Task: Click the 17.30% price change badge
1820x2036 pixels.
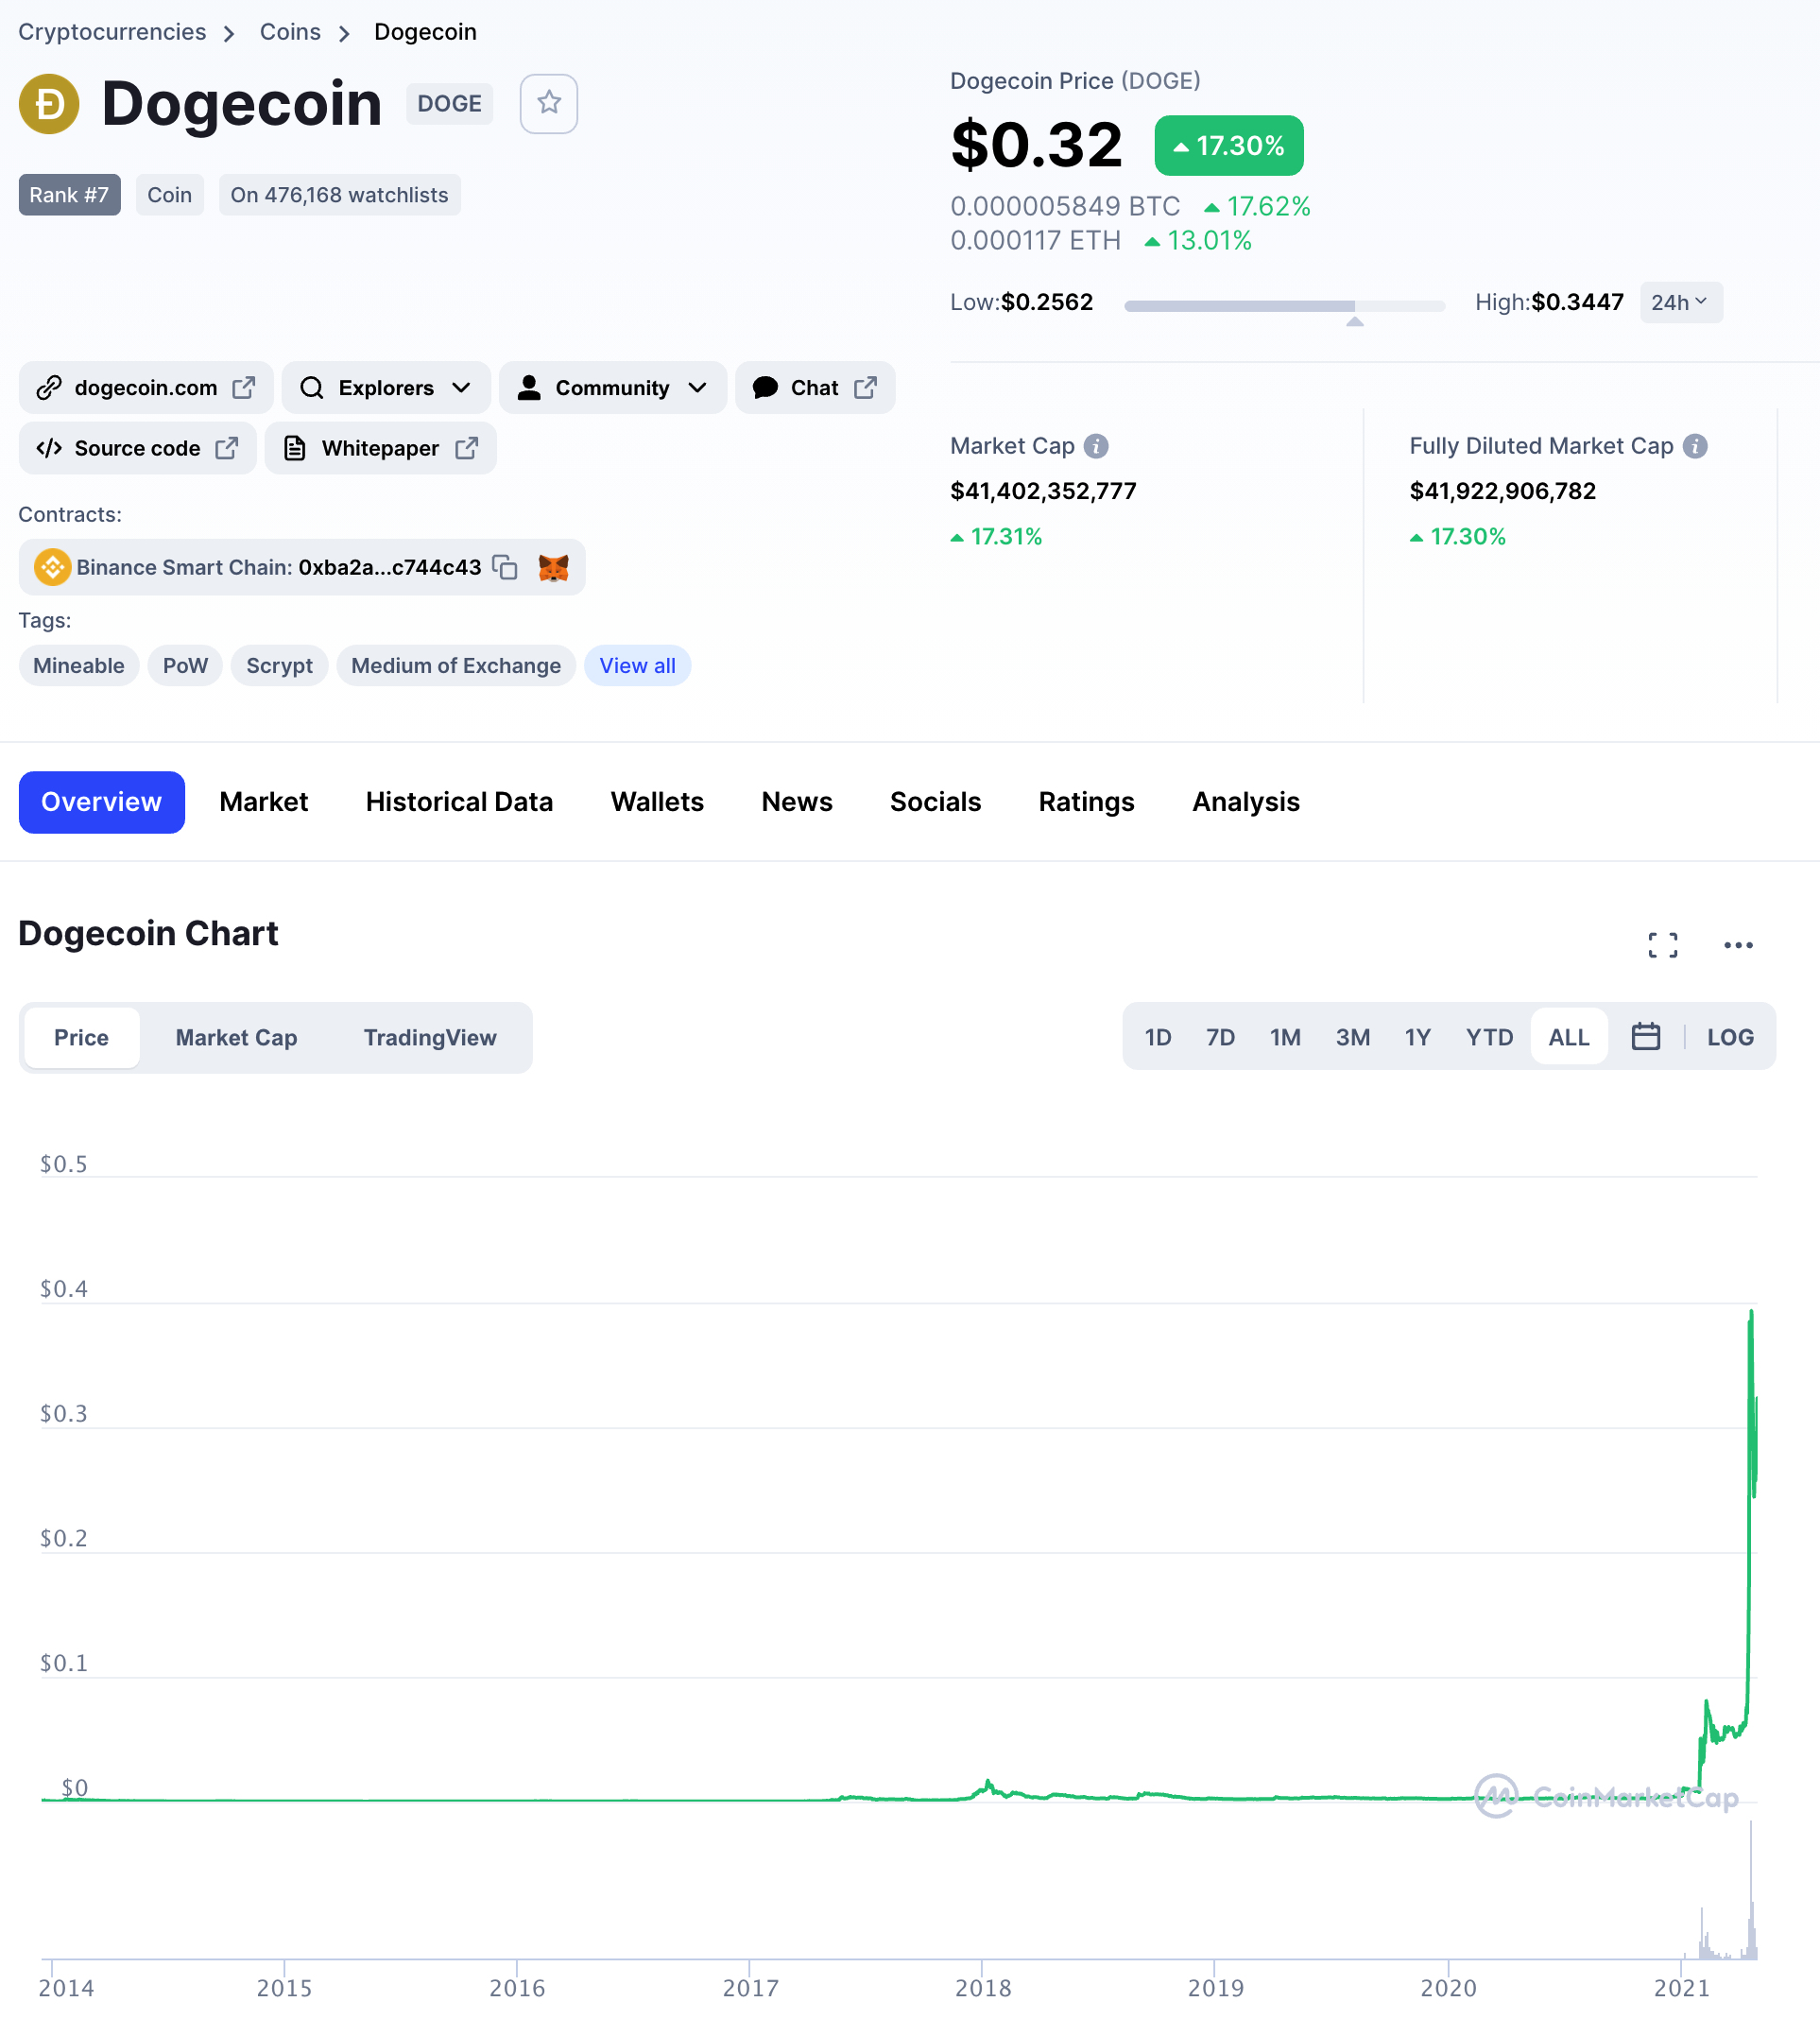Action: 1229,146
